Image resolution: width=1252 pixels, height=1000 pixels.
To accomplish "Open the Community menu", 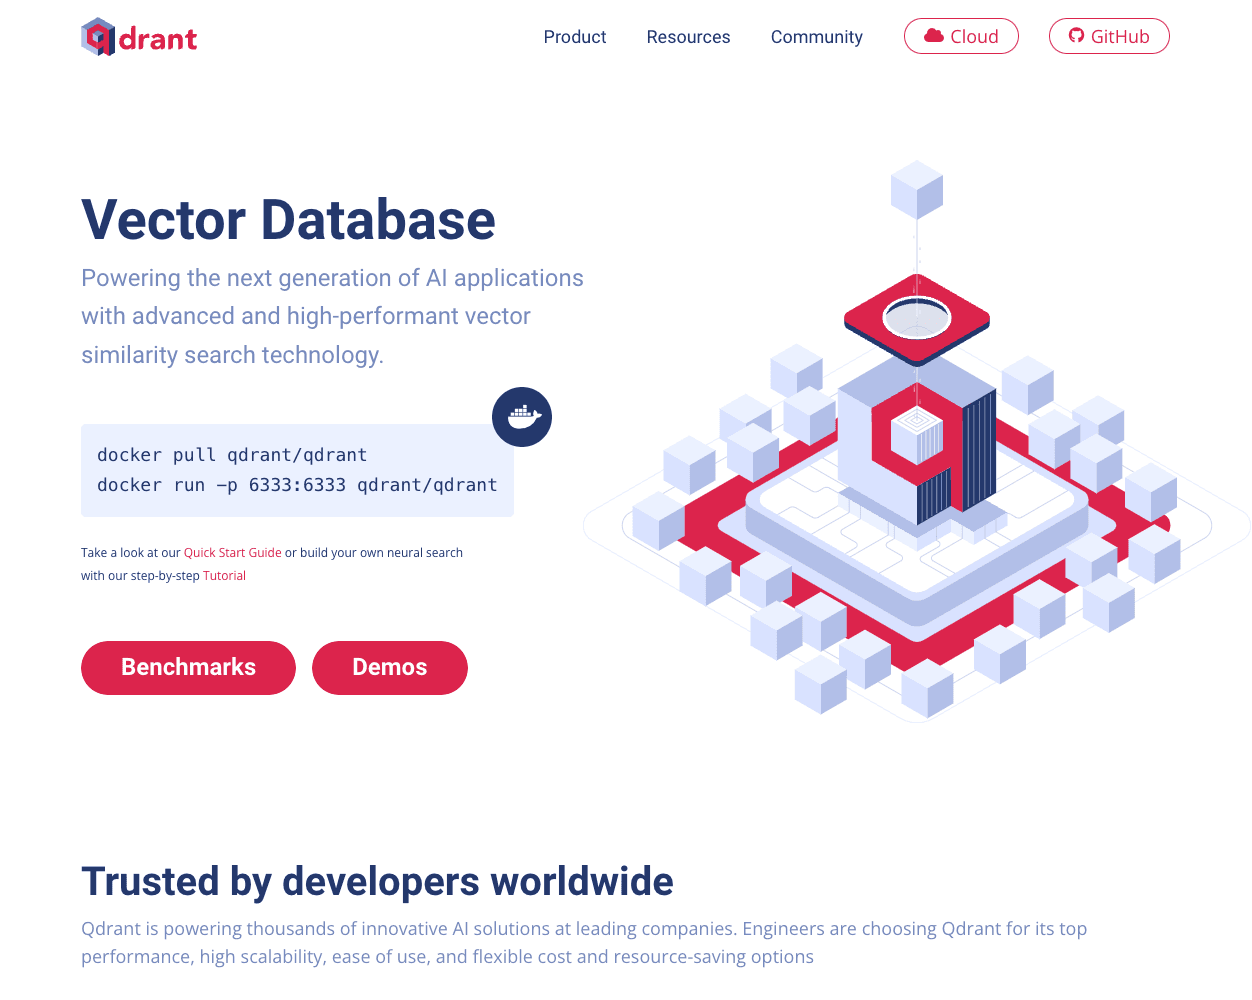I will pyautogui.click(x=817, y=37).
